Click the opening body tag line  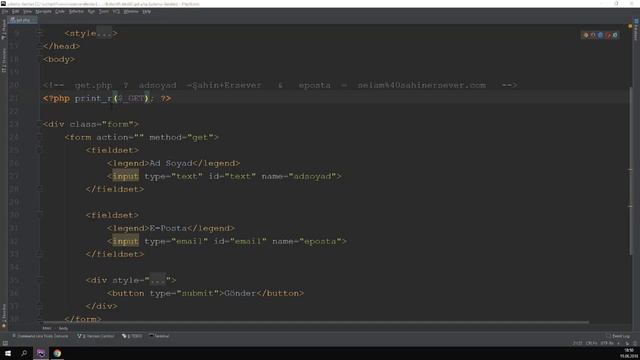[x=59, y=59]
